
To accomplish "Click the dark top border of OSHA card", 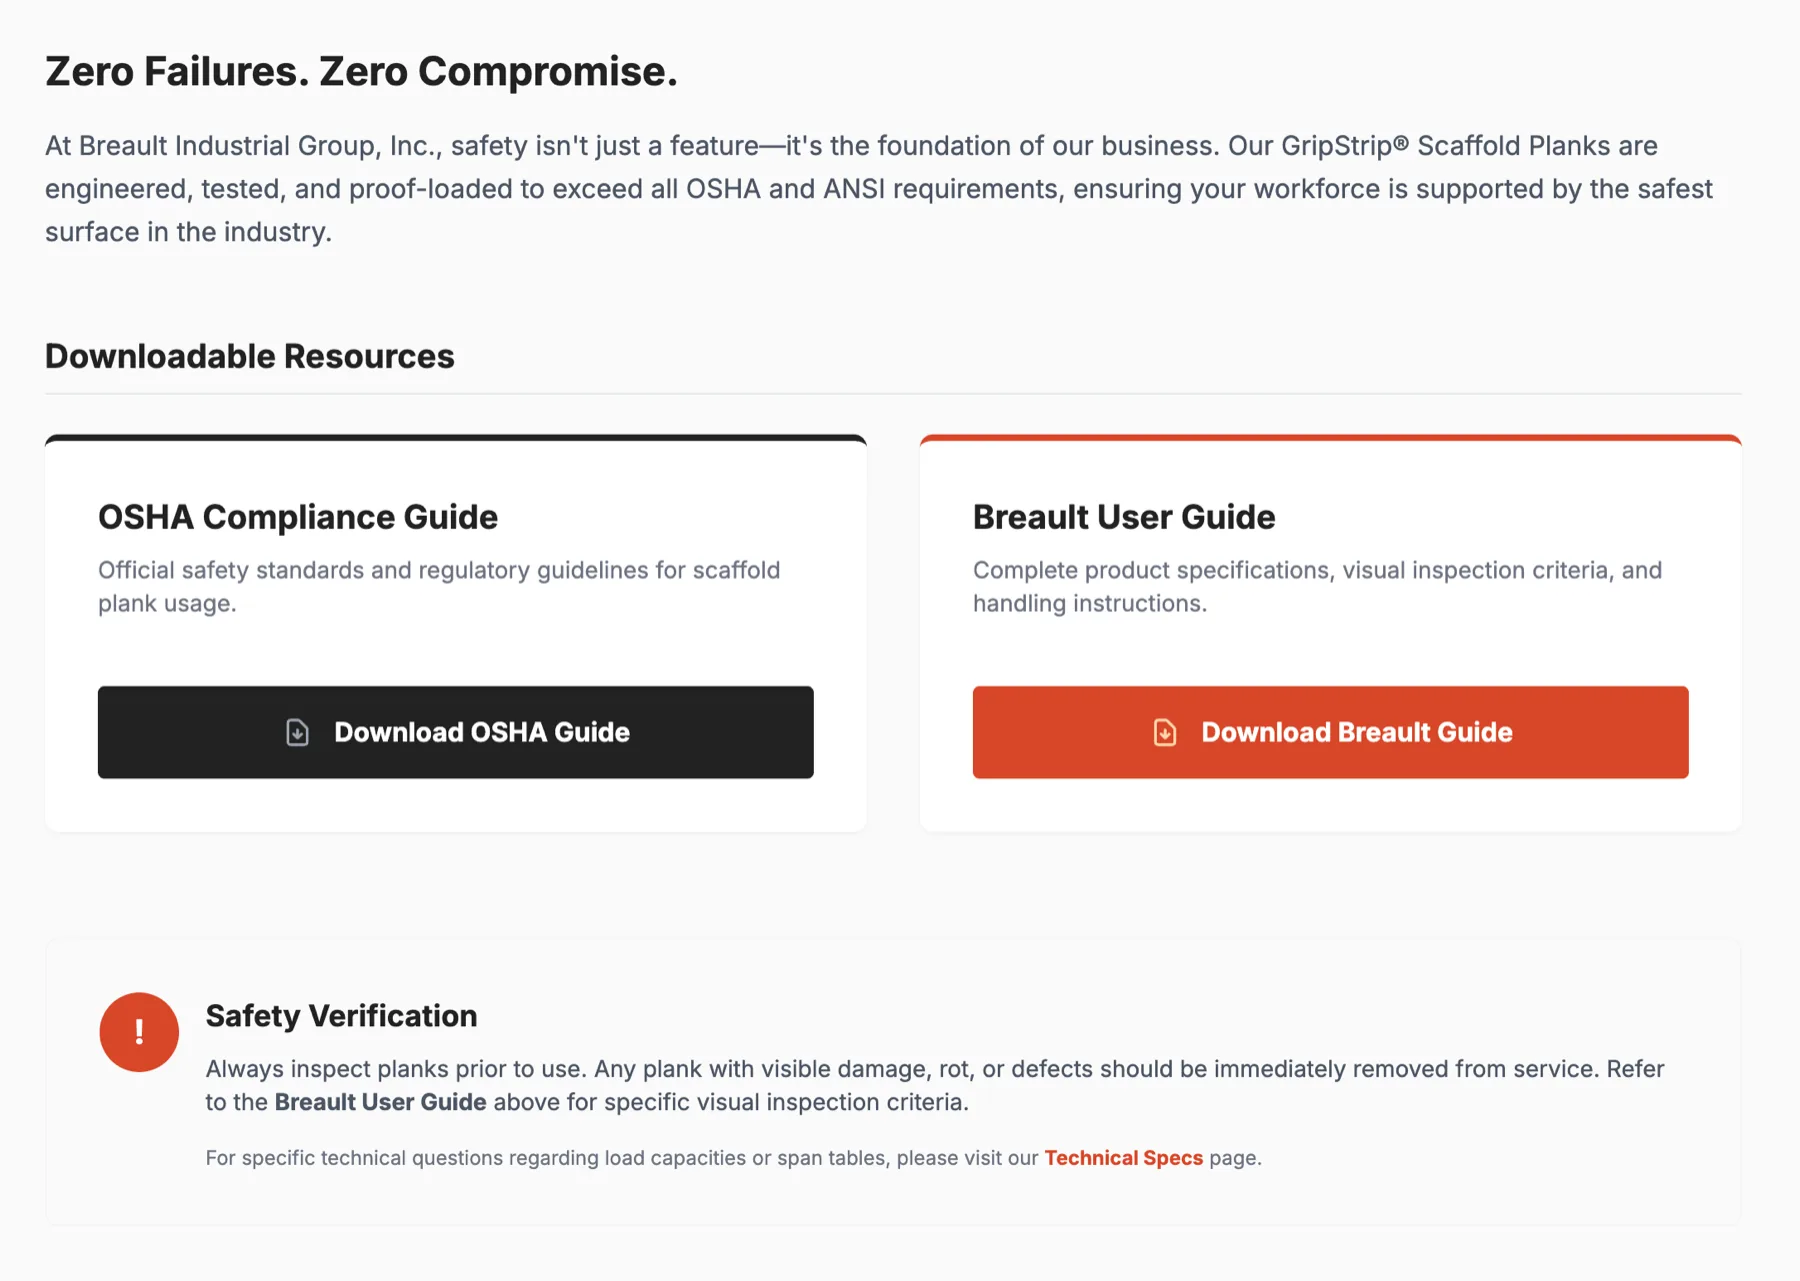I will point(456,438).
